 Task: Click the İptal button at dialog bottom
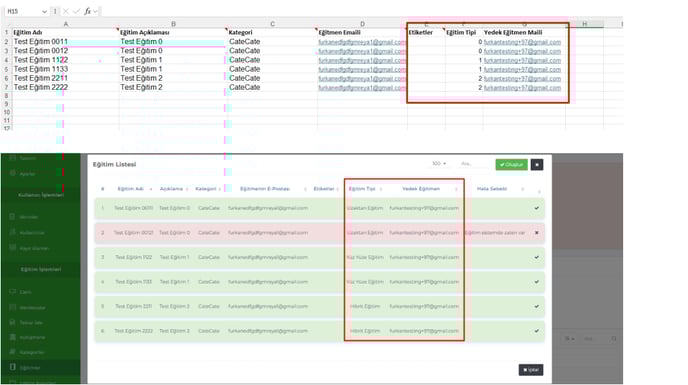[x=530, y=370]
